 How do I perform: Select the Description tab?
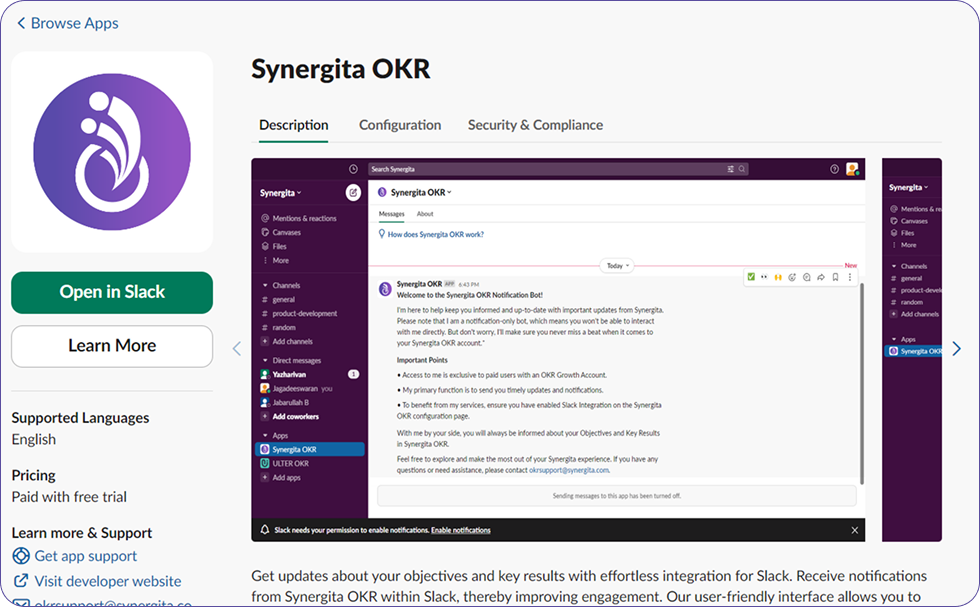(293, 125)
